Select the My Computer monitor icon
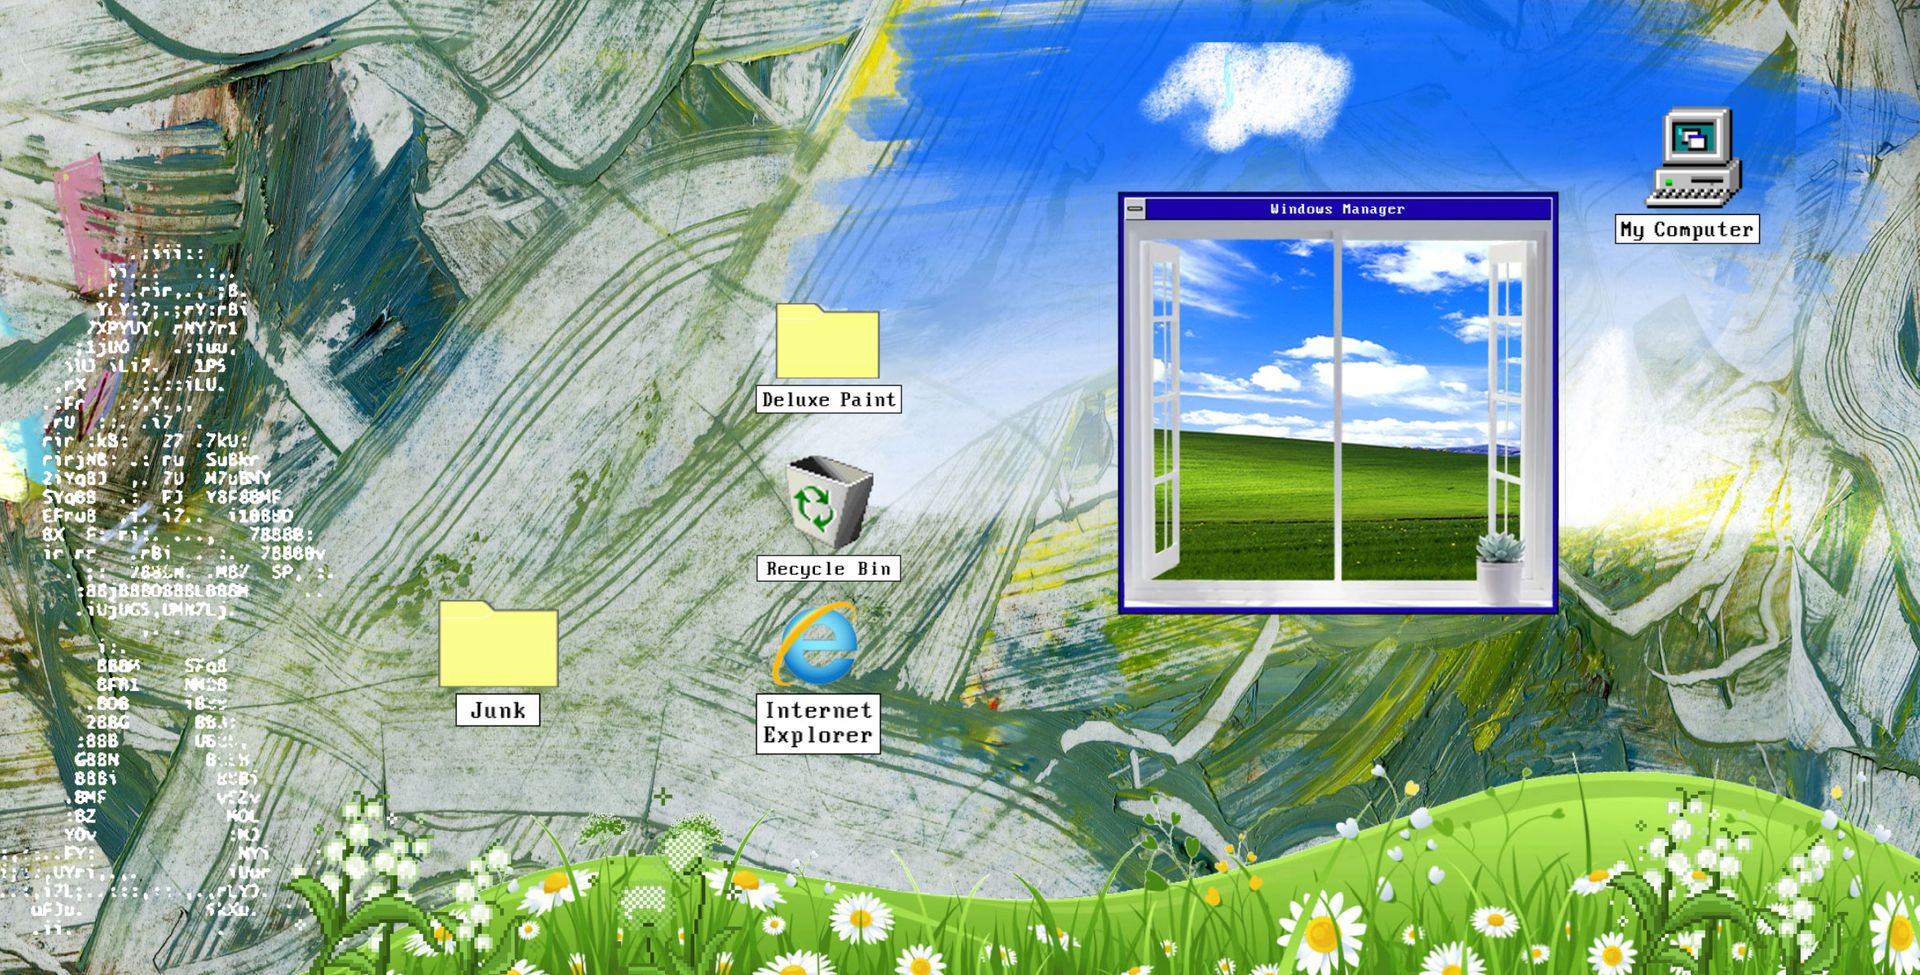This screenshot has width=1920, height=975. click(x=1693, y=158)
